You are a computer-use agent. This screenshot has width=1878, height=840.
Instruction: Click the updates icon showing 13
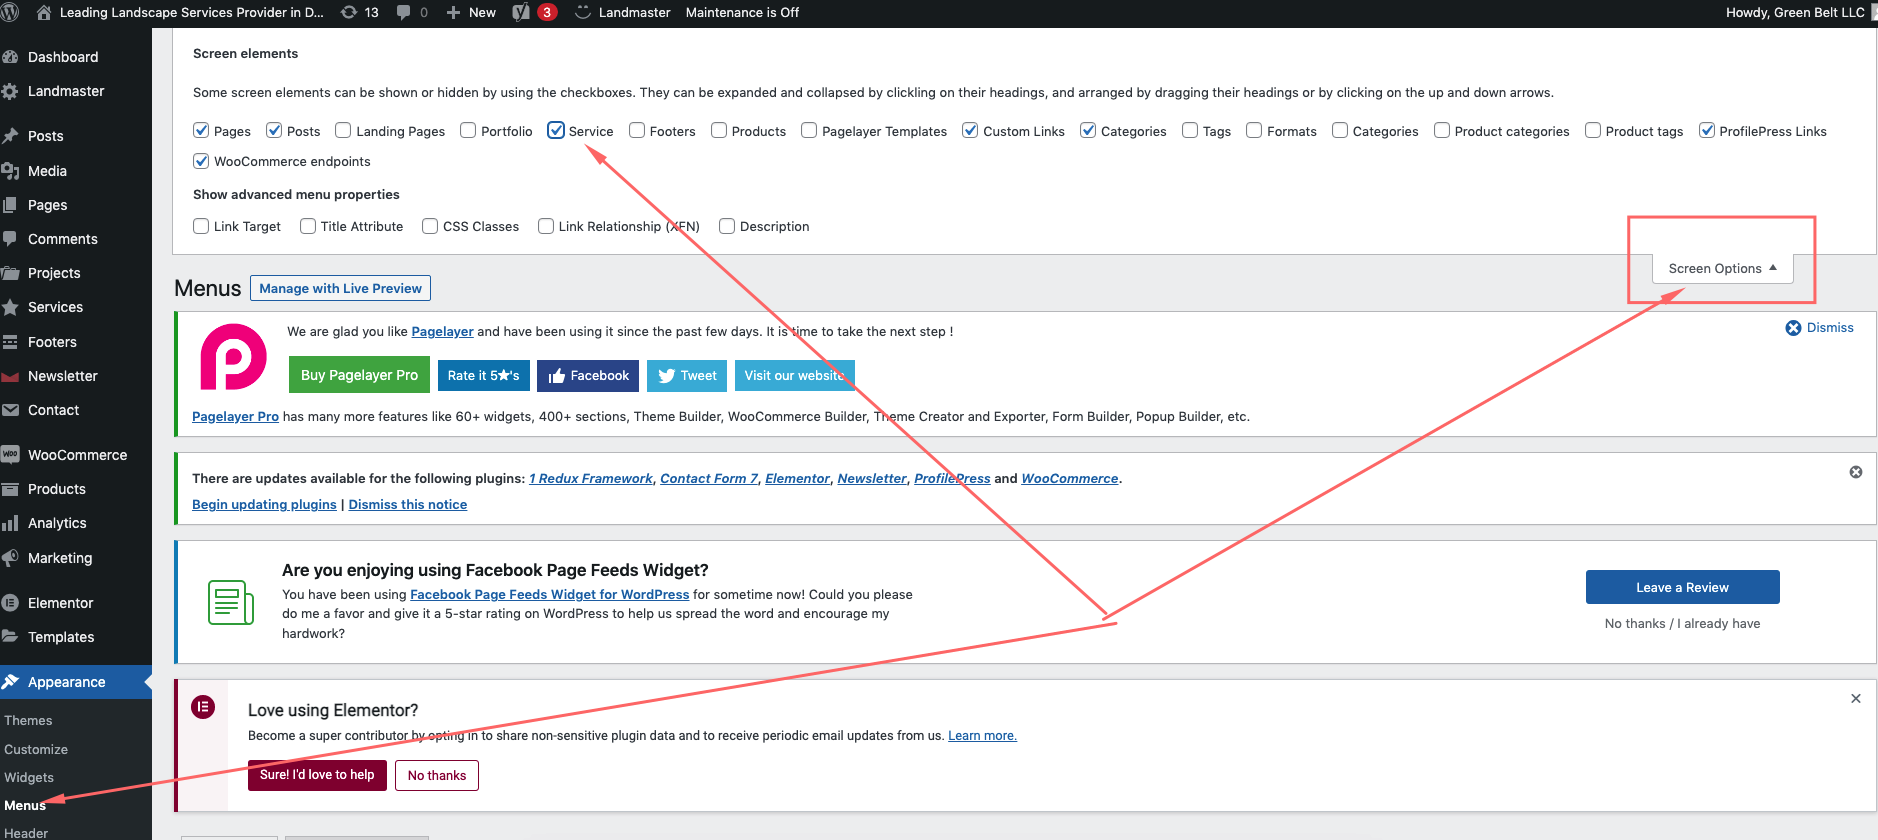click(x=349, y=12)
